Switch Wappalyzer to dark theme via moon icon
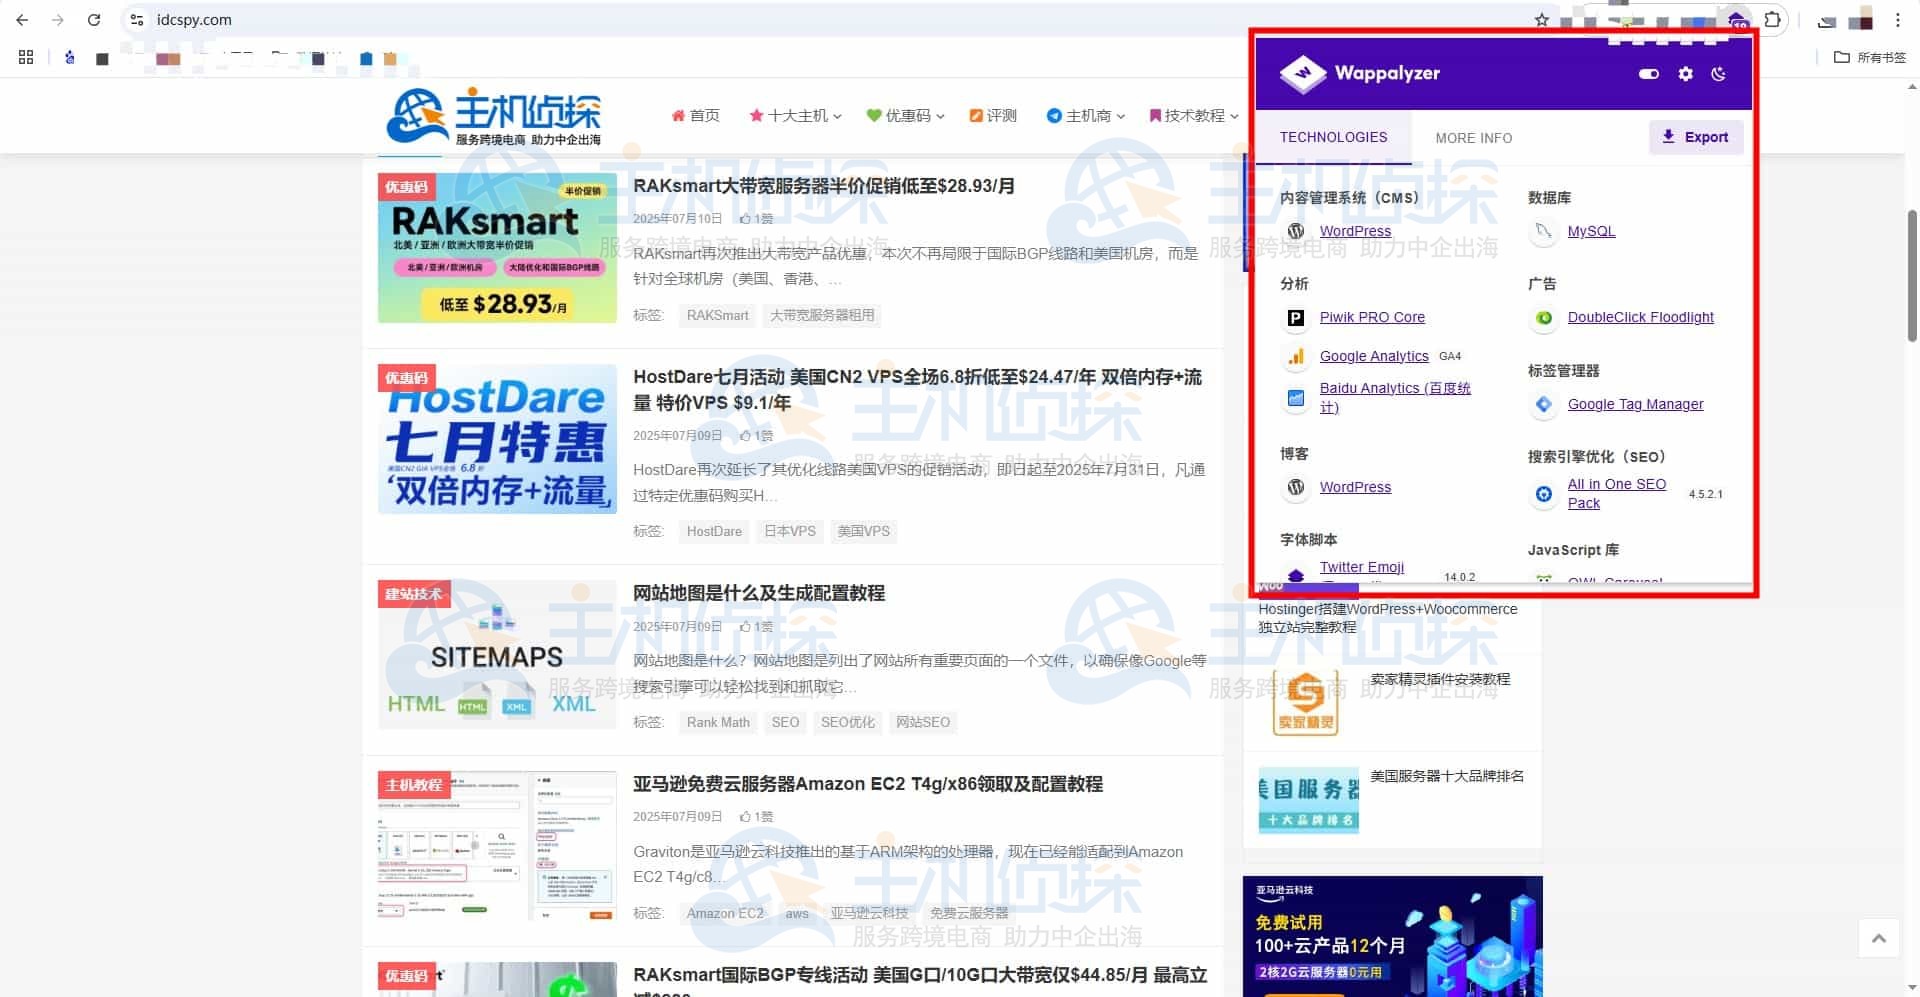The width and height of the screenshot is (1920, 997). 1719,73
